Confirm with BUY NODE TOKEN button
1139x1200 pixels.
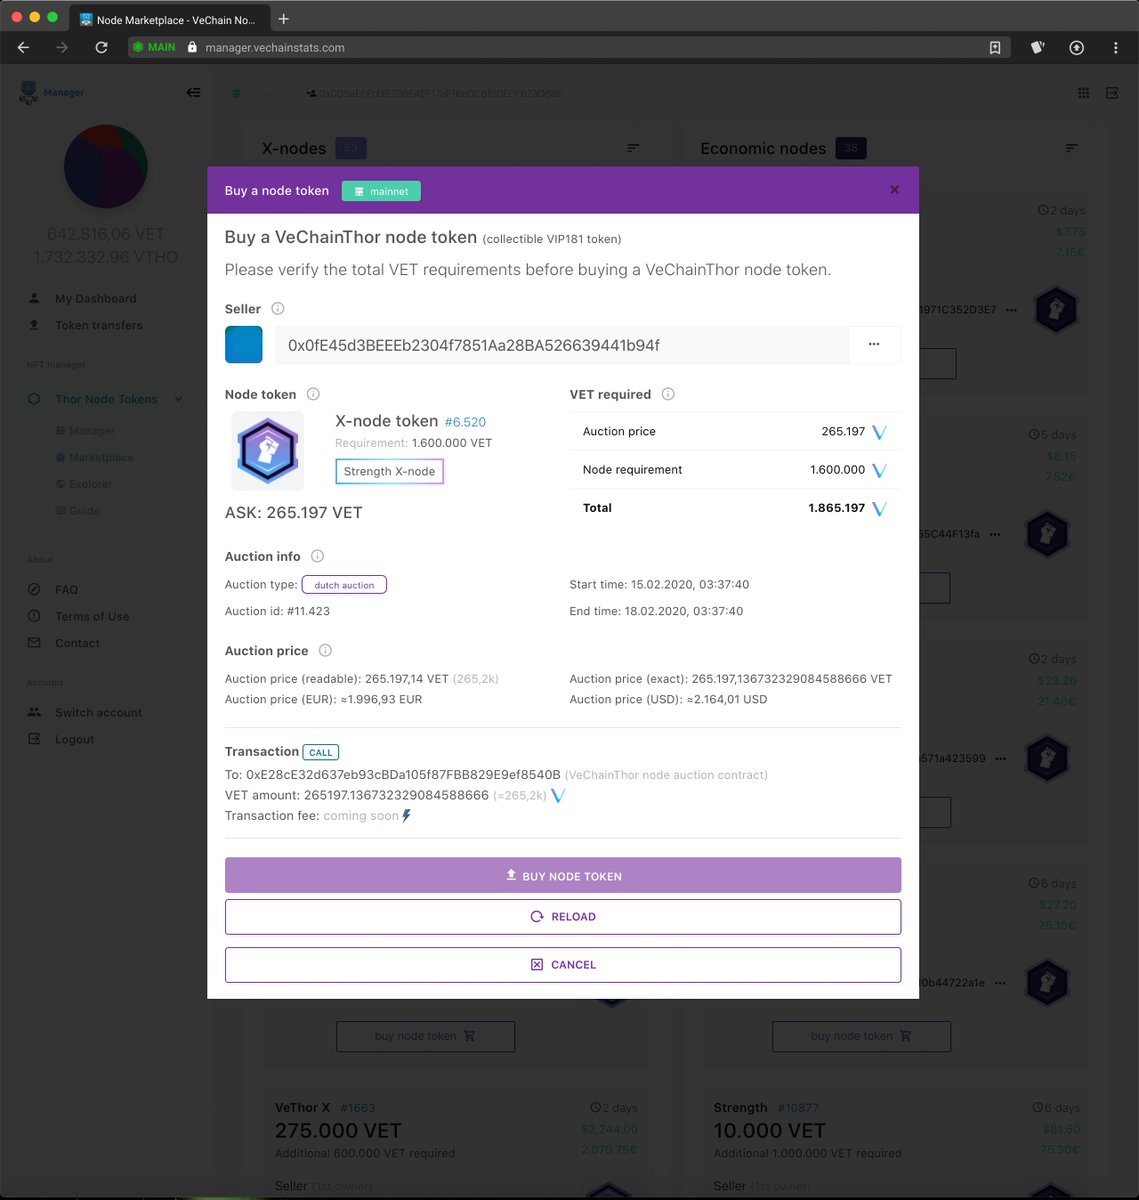point(563,875)
